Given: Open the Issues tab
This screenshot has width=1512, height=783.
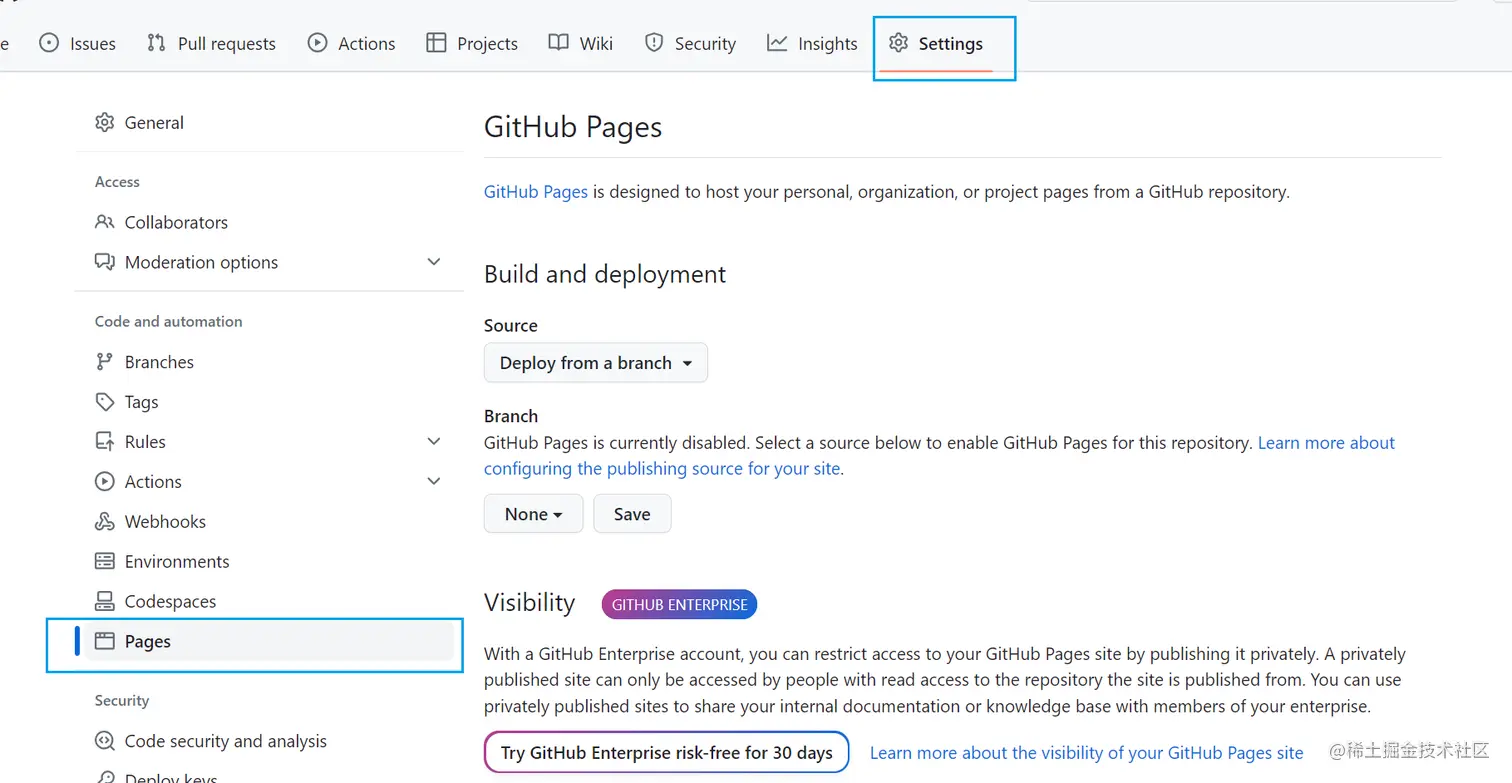Looking at the screenshot, I should click(77, 43).
